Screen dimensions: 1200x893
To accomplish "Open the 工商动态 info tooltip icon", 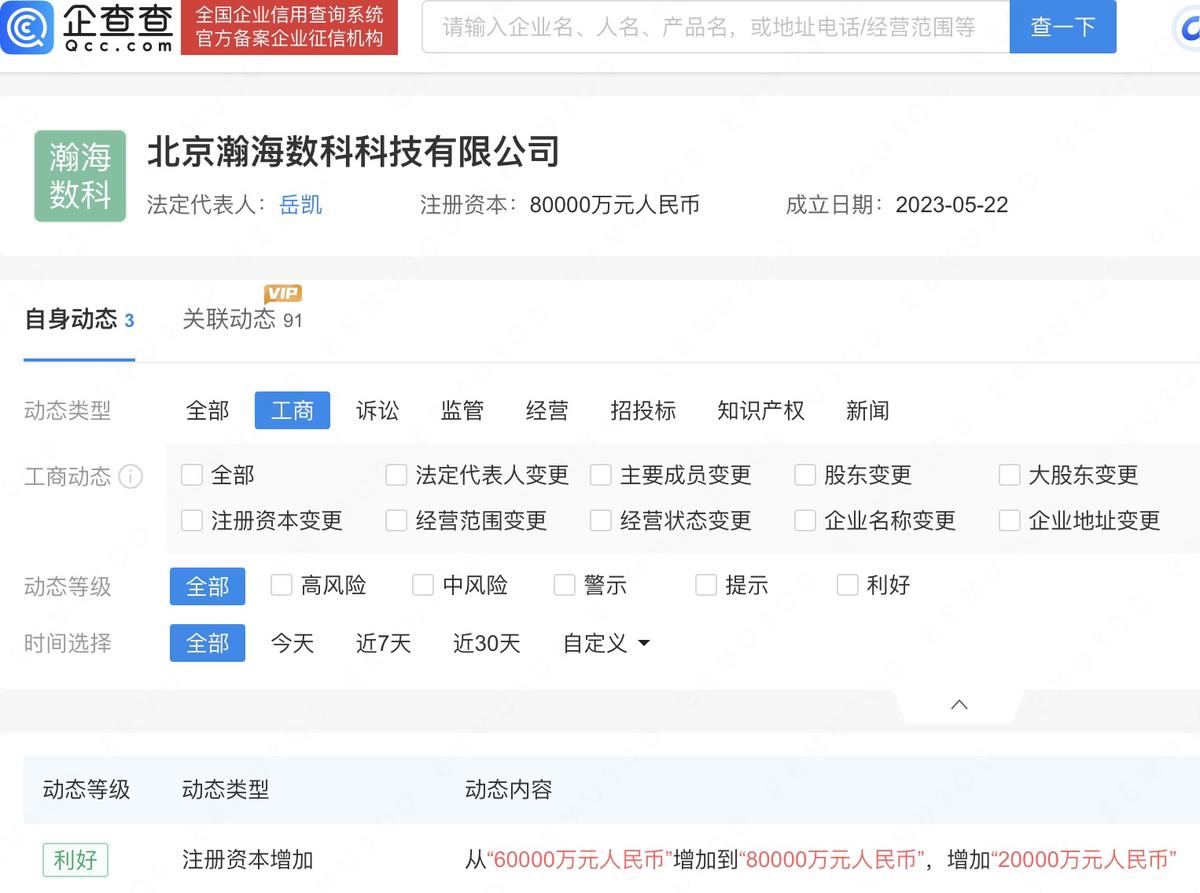I will (132, 478).
